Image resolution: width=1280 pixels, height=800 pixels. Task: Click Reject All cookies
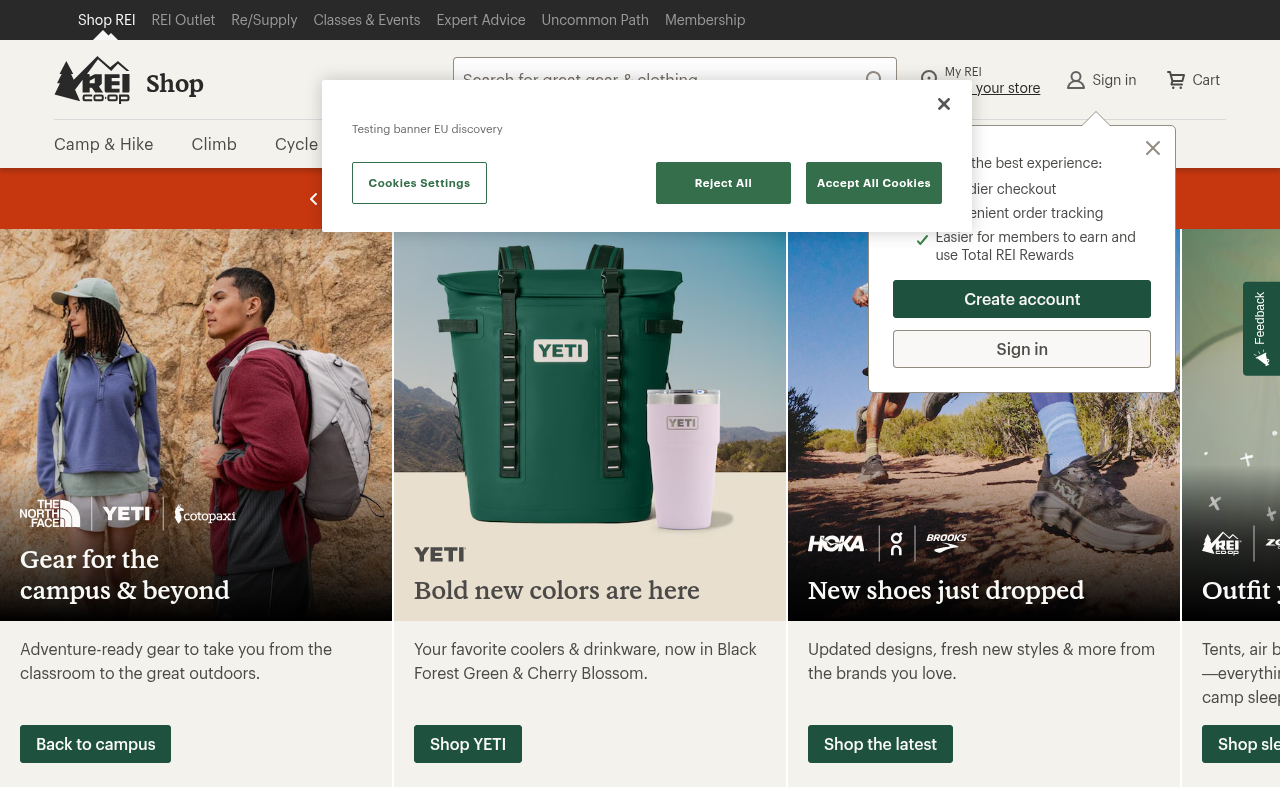click(x=723, y=183)
